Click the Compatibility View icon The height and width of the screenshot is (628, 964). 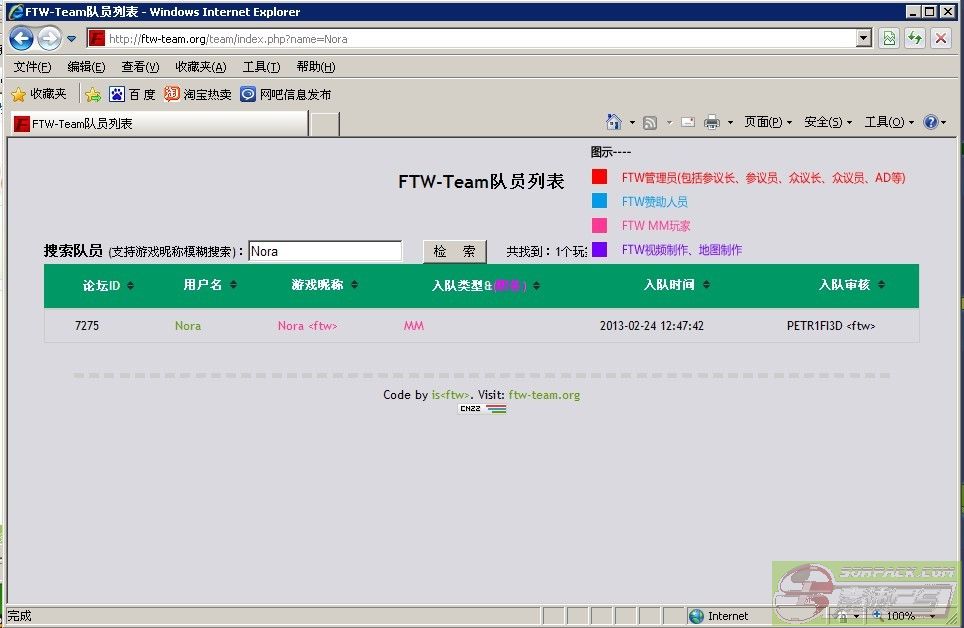888,39
